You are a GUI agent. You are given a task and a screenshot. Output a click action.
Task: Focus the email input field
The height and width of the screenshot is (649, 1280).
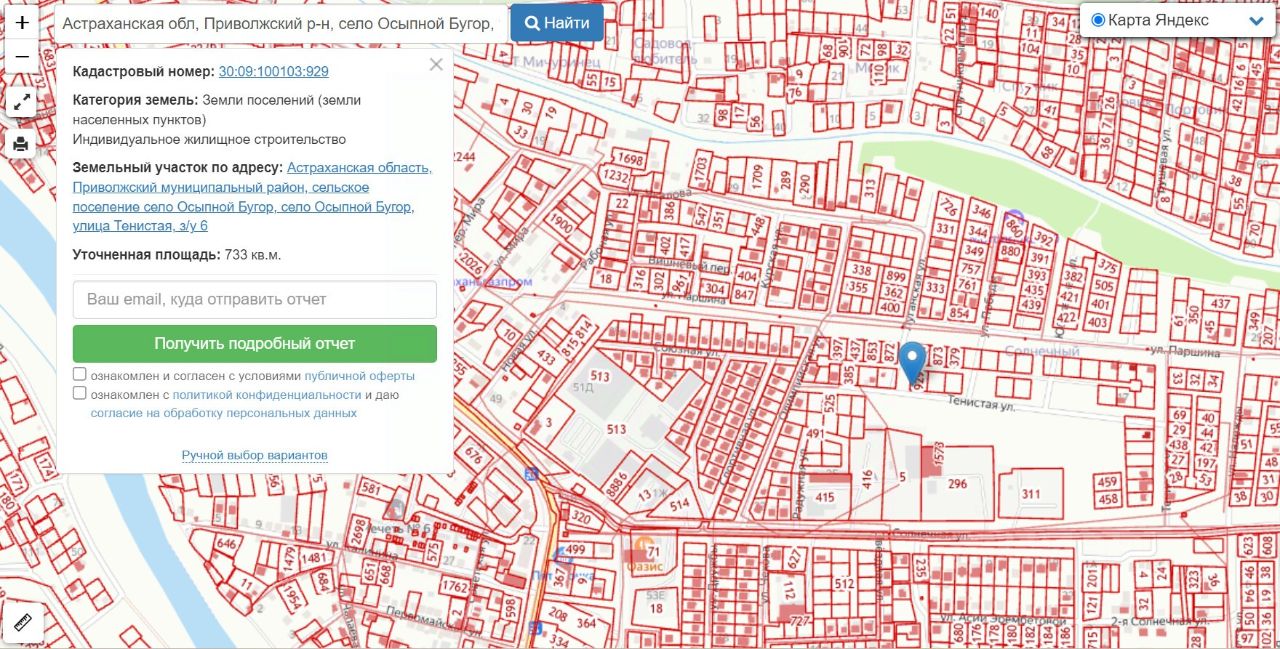(255, 299)
